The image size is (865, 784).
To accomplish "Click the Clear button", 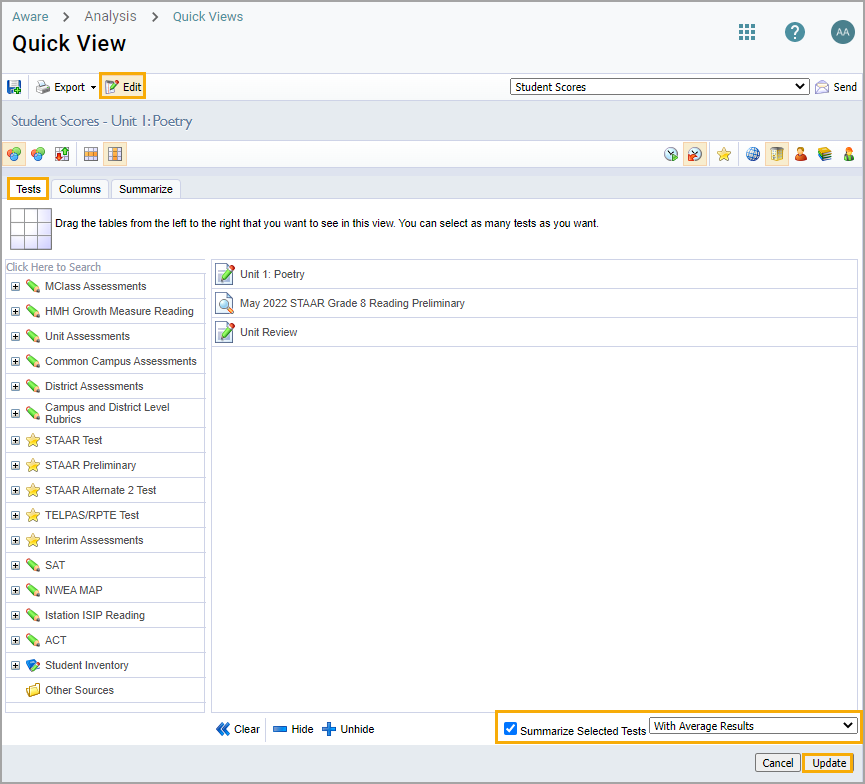I will (238, 729).
